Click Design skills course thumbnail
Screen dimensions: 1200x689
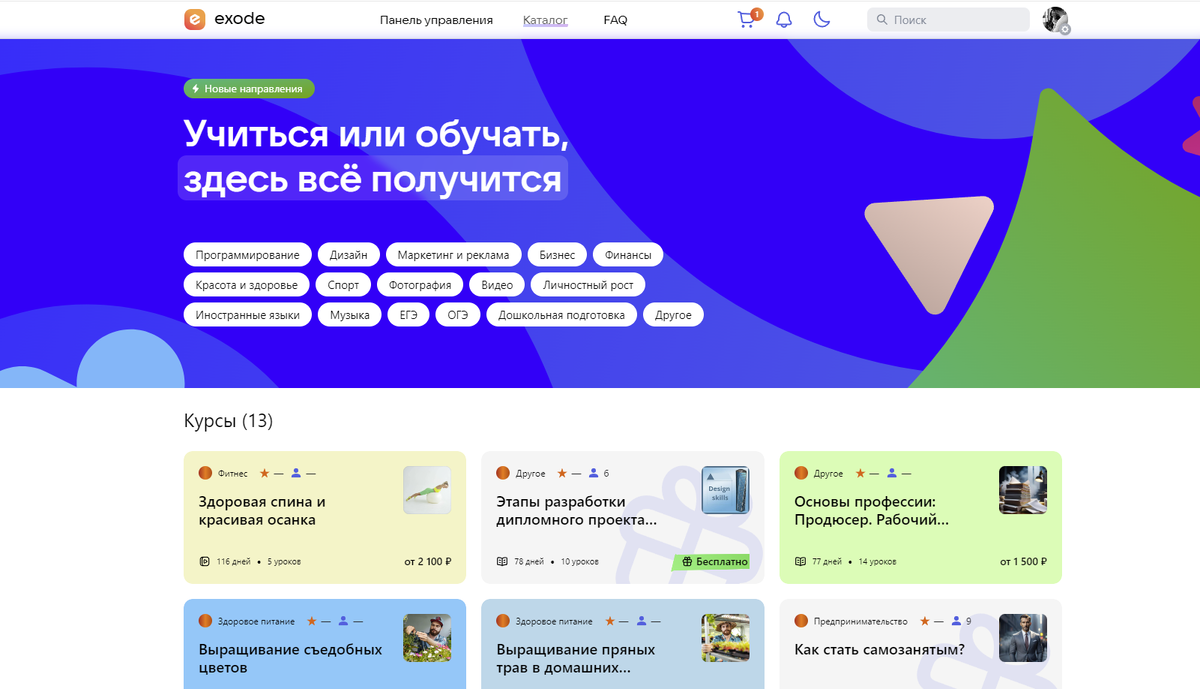point(725,490)
